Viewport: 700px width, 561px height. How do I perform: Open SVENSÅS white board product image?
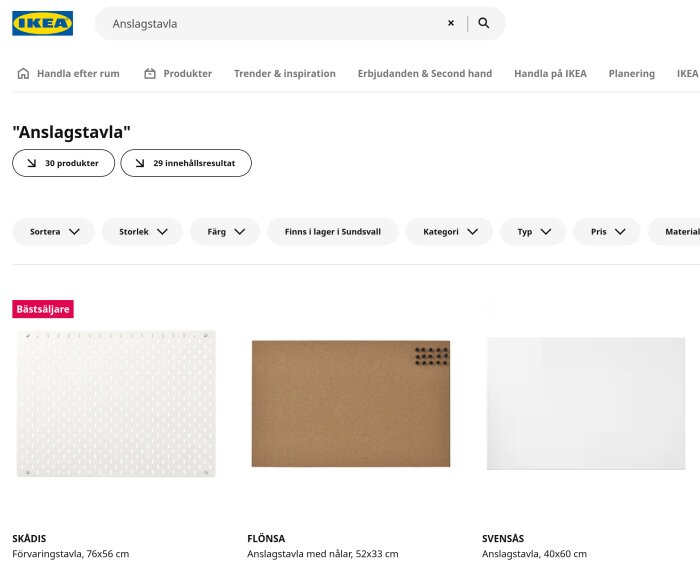(x=586, y=404)
